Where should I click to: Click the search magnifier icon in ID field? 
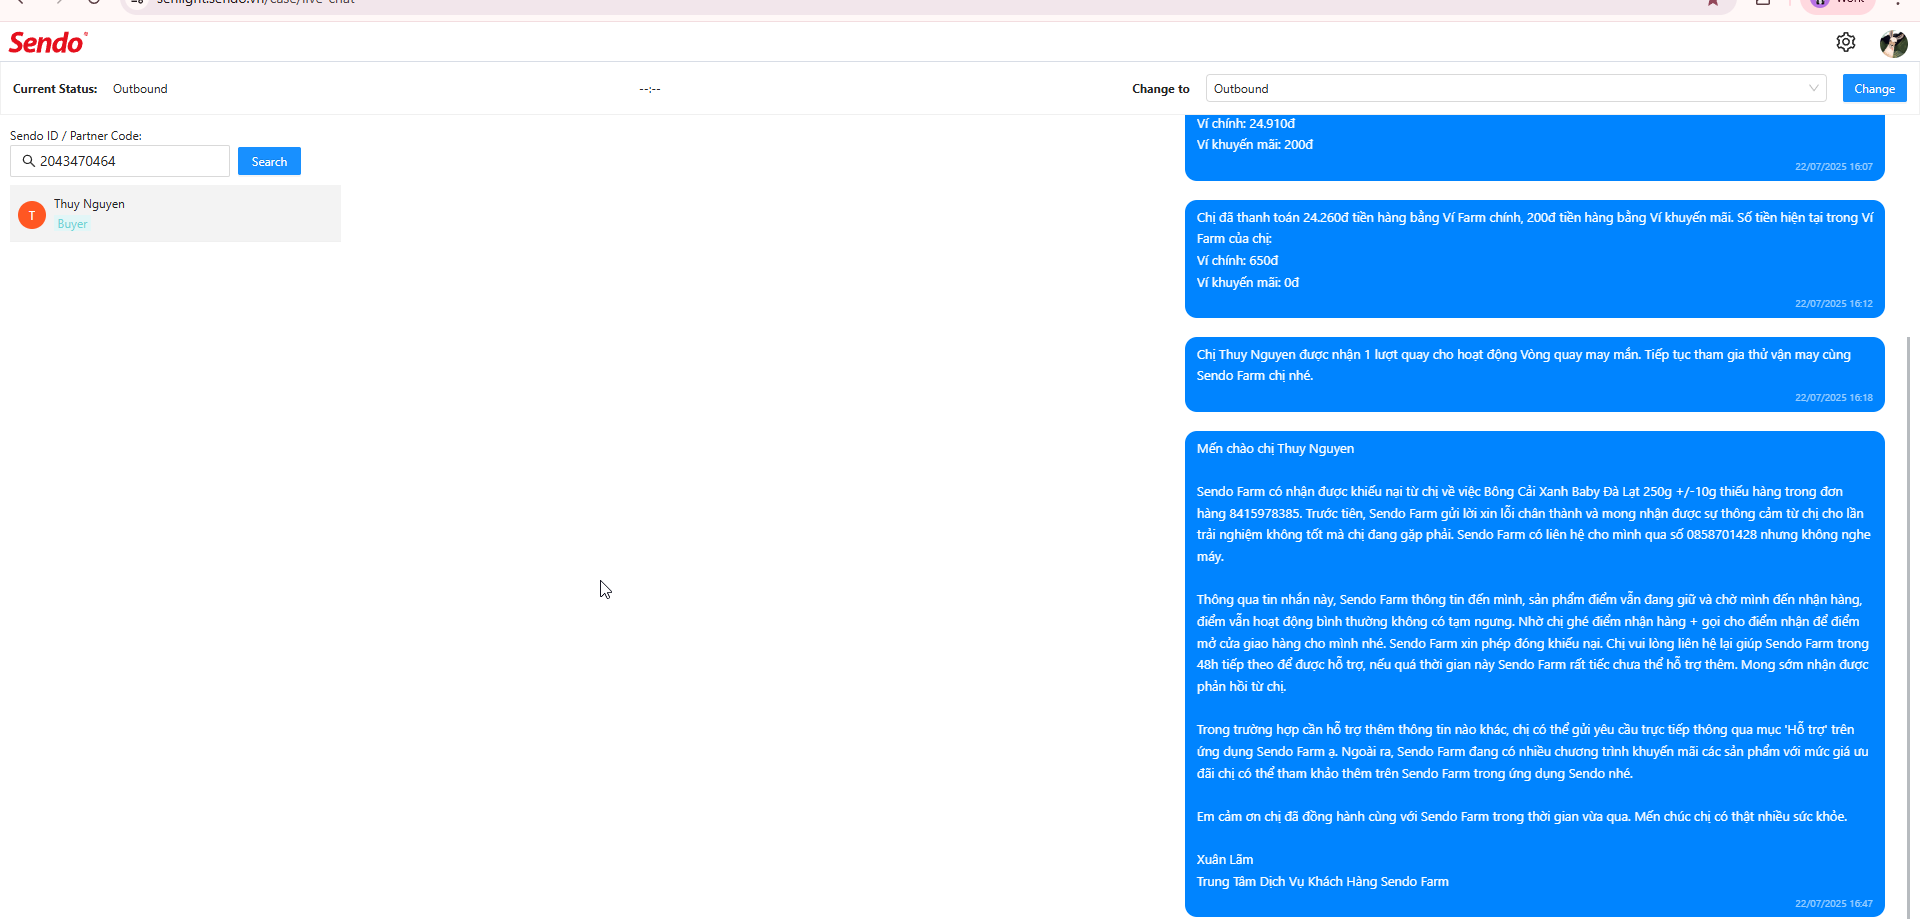coord(28,161)
